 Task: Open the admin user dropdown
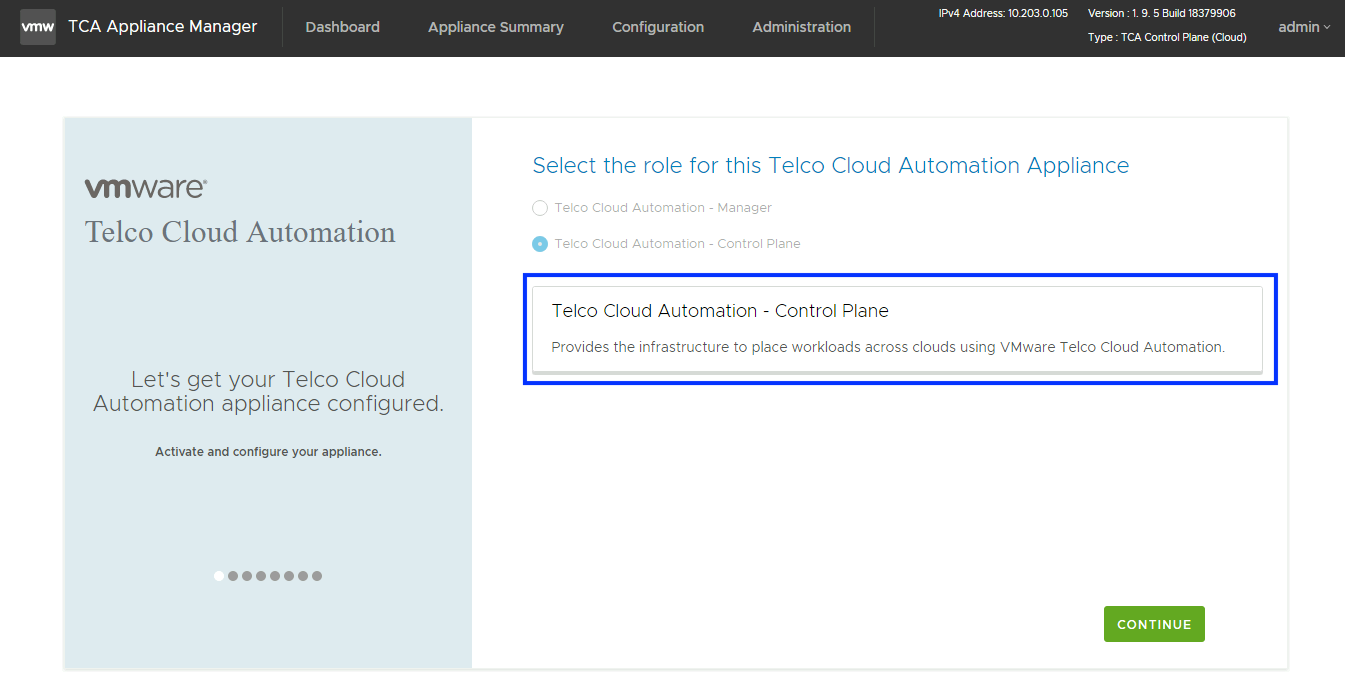1303,27
